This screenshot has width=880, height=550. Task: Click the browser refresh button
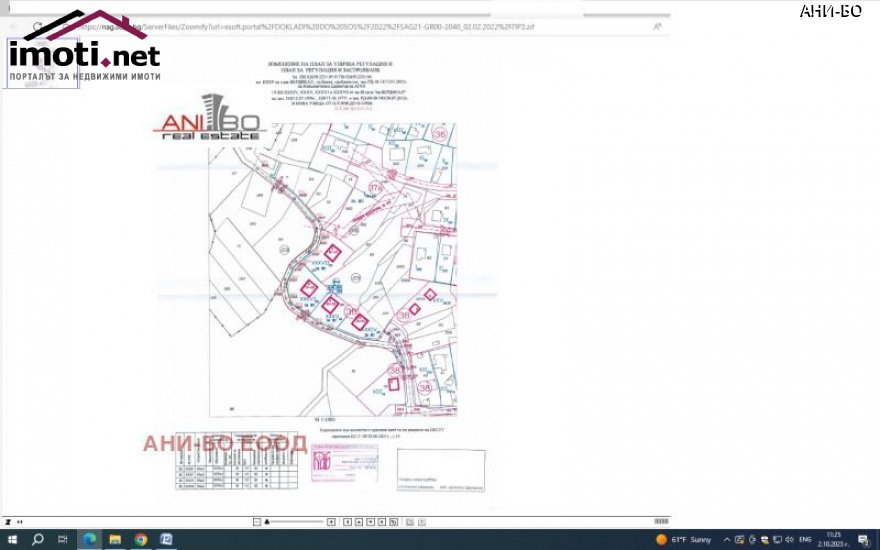[x=37, y=26]
